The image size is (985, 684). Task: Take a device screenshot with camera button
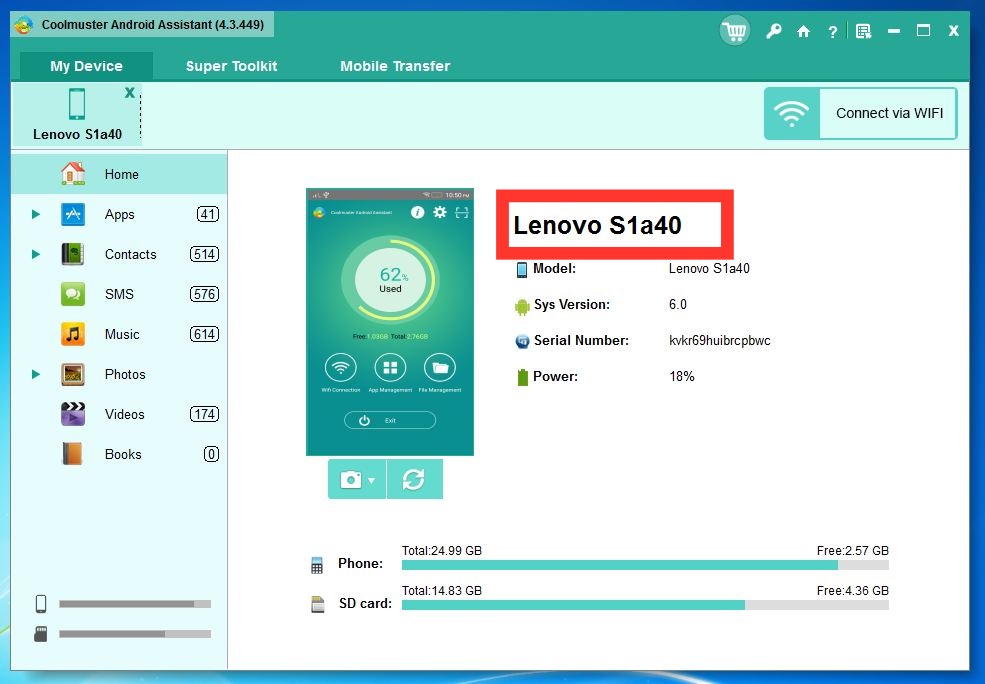[x=351, y=479]
